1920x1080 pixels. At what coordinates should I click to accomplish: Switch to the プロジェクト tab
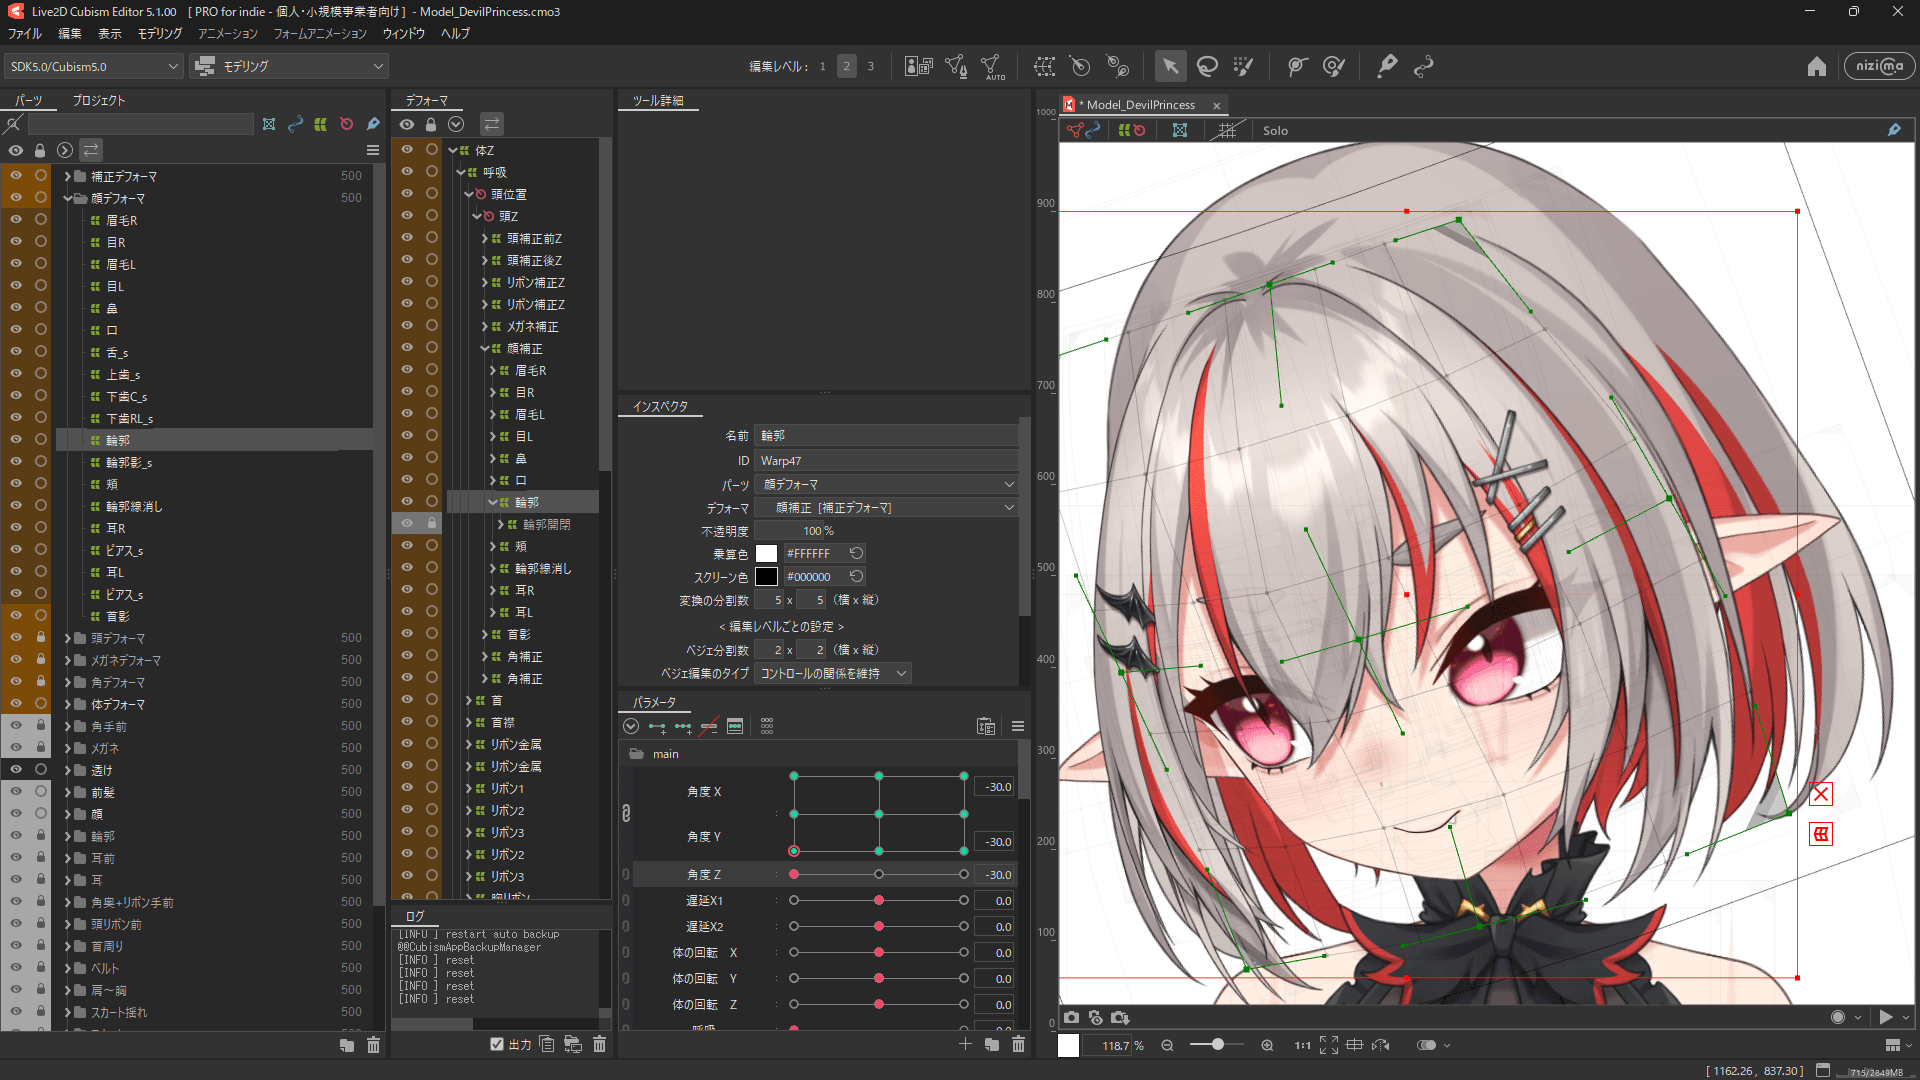pos(98,100)
